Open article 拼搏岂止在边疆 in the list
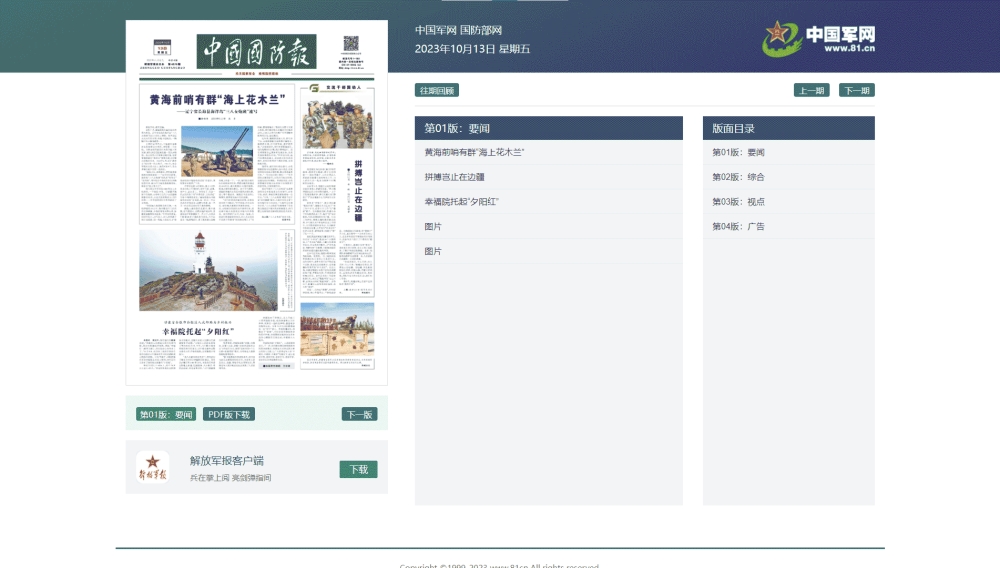 [x=454, y=177]
